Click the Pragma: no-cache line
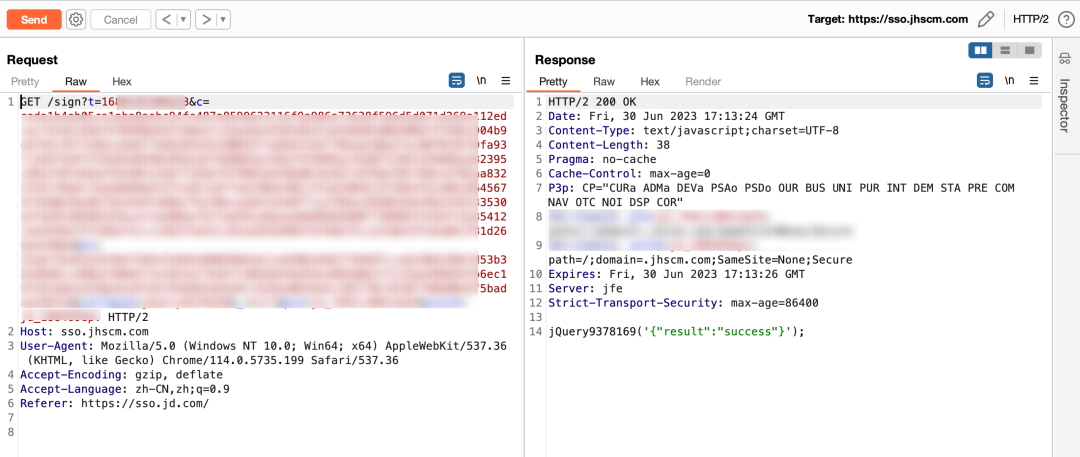1080x457 pixels. 602,159
